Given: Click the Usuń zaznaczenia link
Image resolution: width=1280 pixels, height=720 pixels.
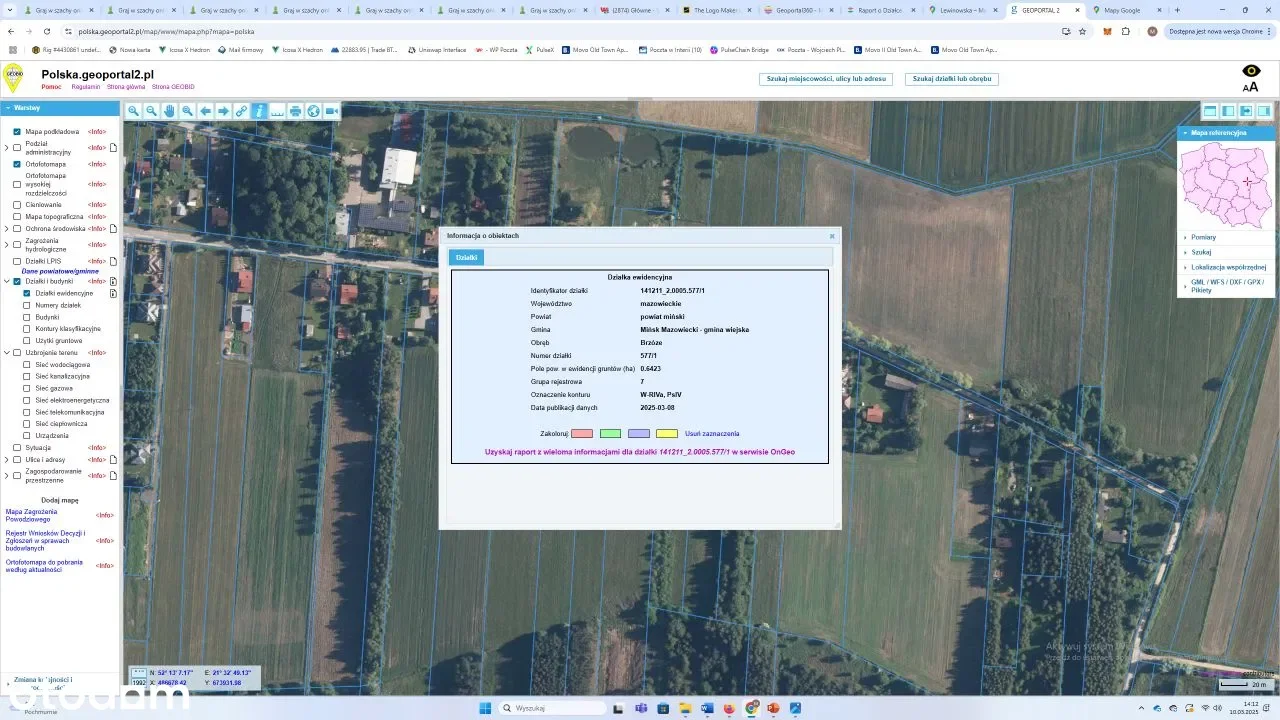Looking at the screenshot, I should (712, 434).
